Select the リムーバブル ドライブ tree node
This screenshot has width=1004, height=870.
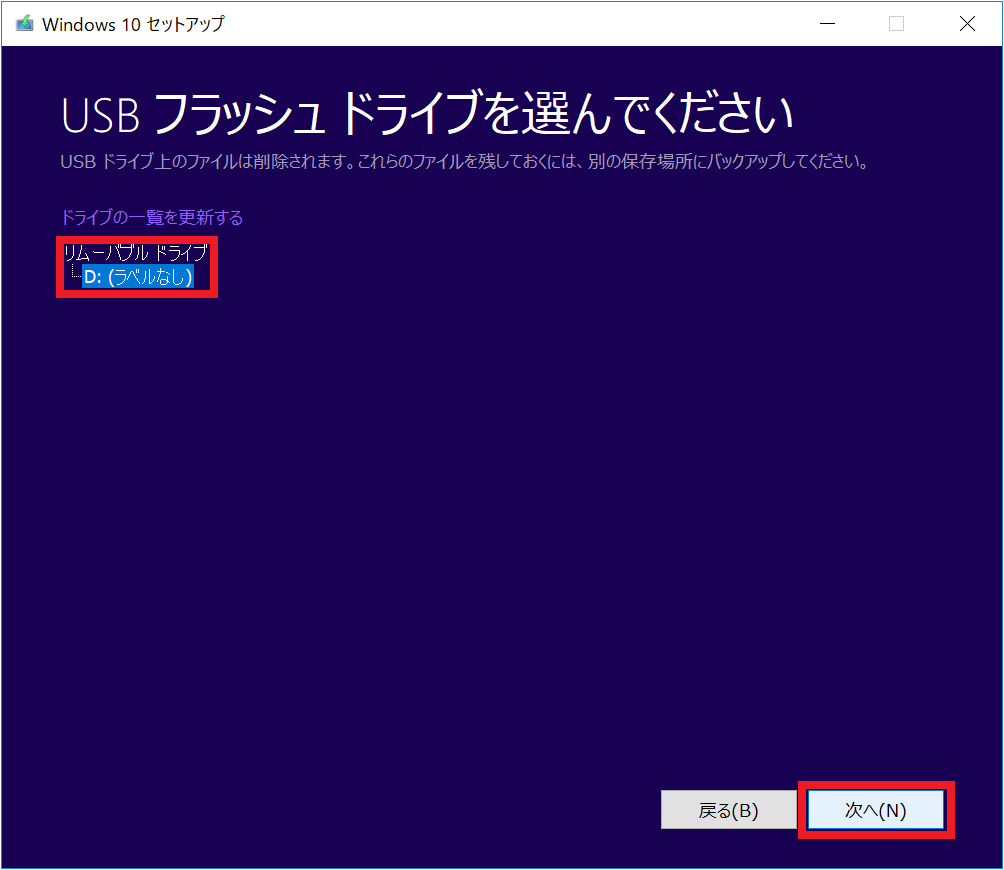[135, 253]
